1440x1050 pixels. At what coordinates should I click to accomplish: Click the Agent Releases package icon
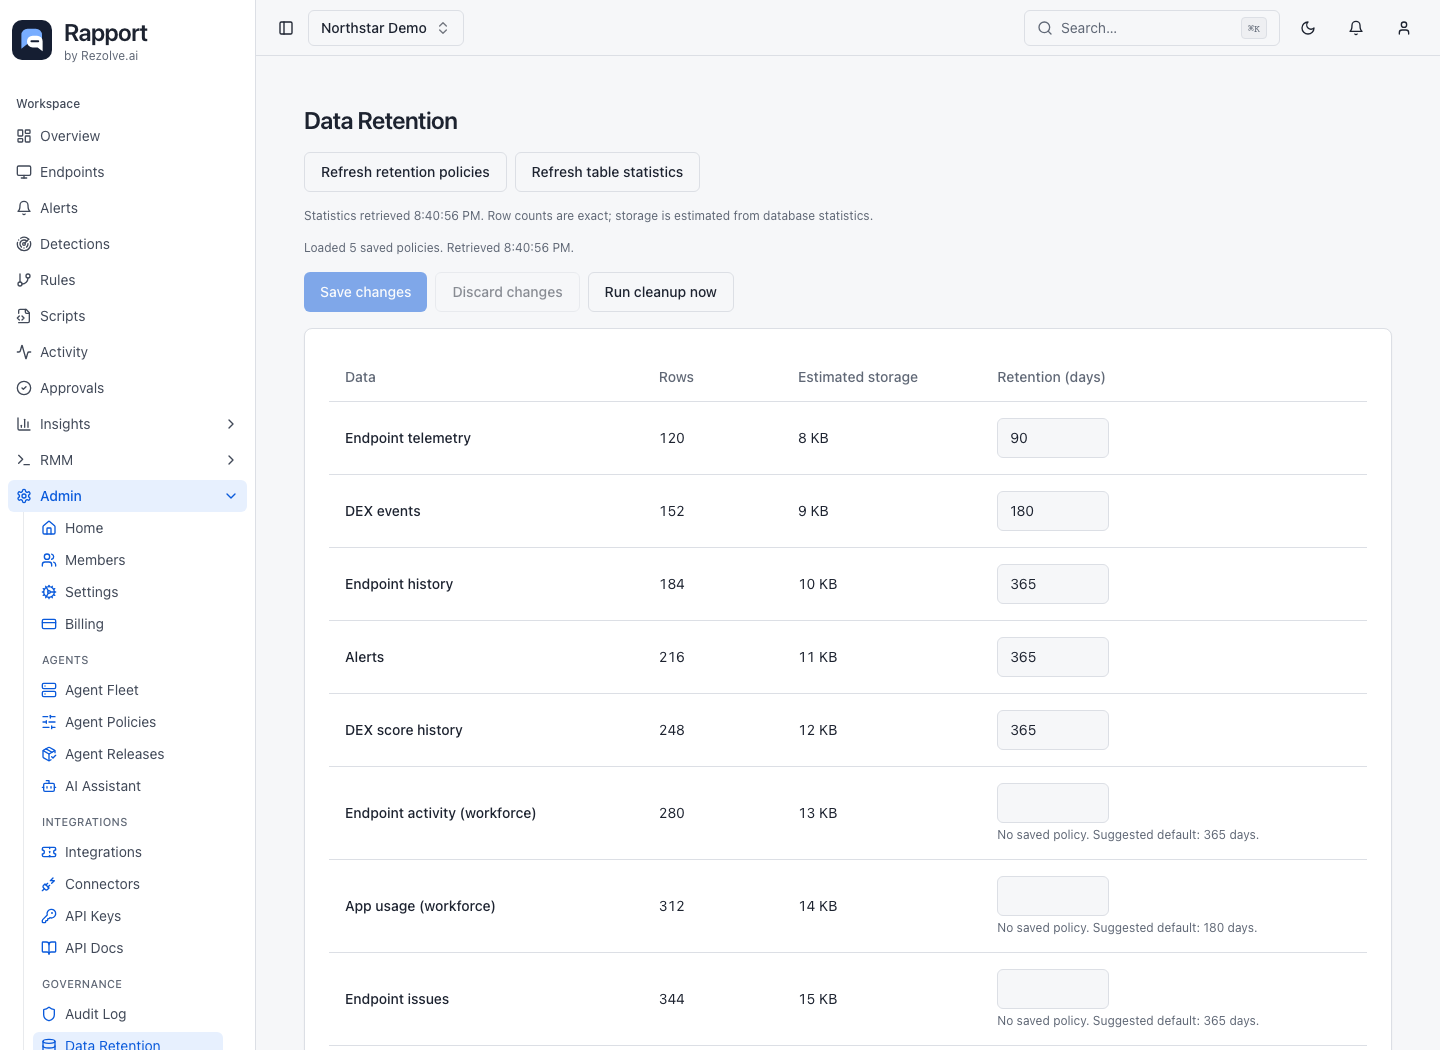49,754
